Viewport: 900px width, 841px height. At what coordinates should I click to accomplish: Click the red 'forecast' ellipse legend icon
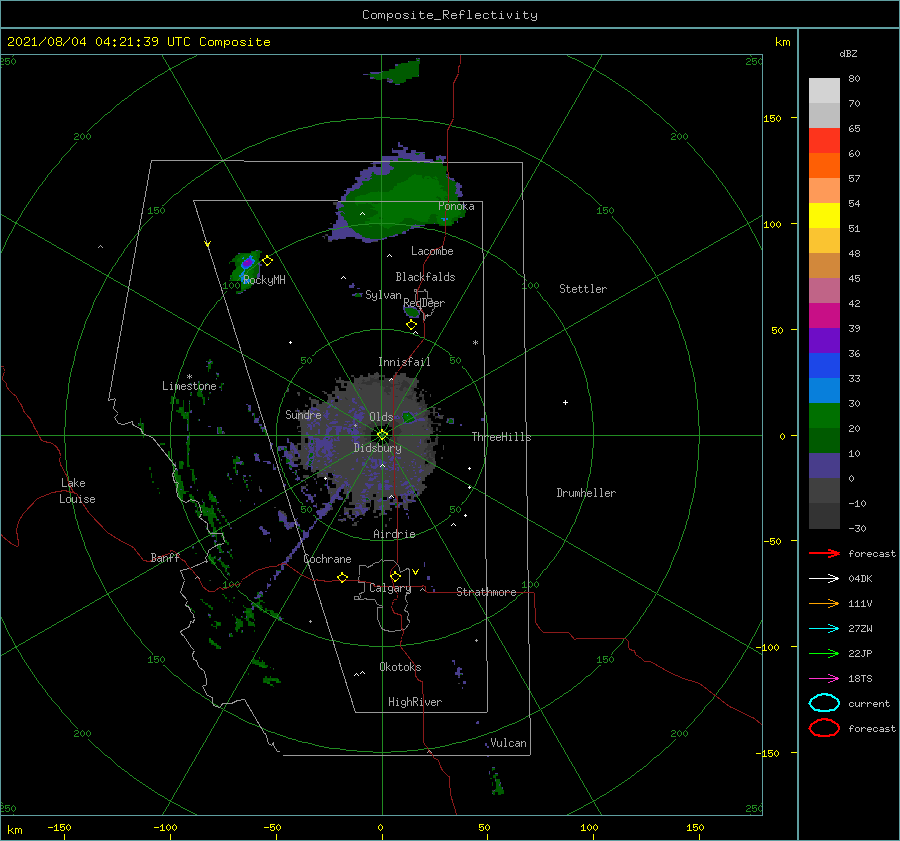(x=824, y=728)
